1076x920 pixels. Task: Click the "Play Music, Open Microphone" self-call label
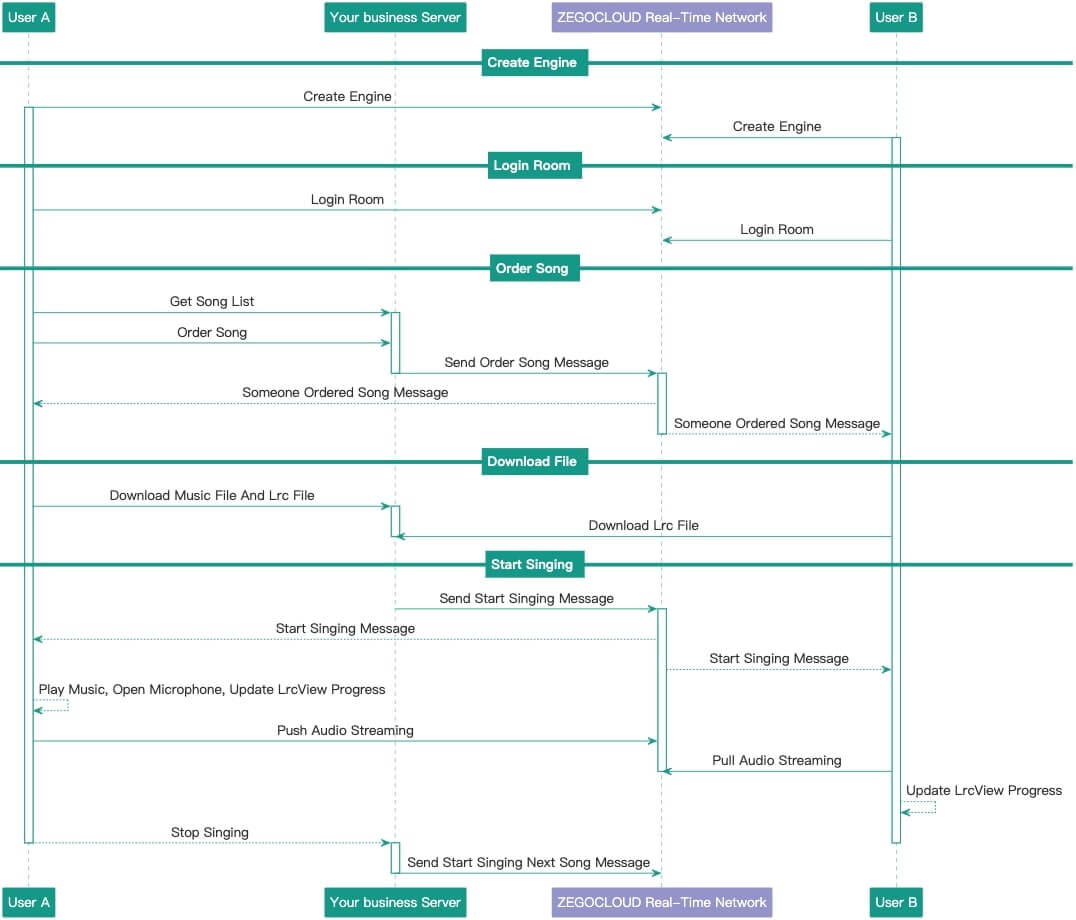pos(212,690)
